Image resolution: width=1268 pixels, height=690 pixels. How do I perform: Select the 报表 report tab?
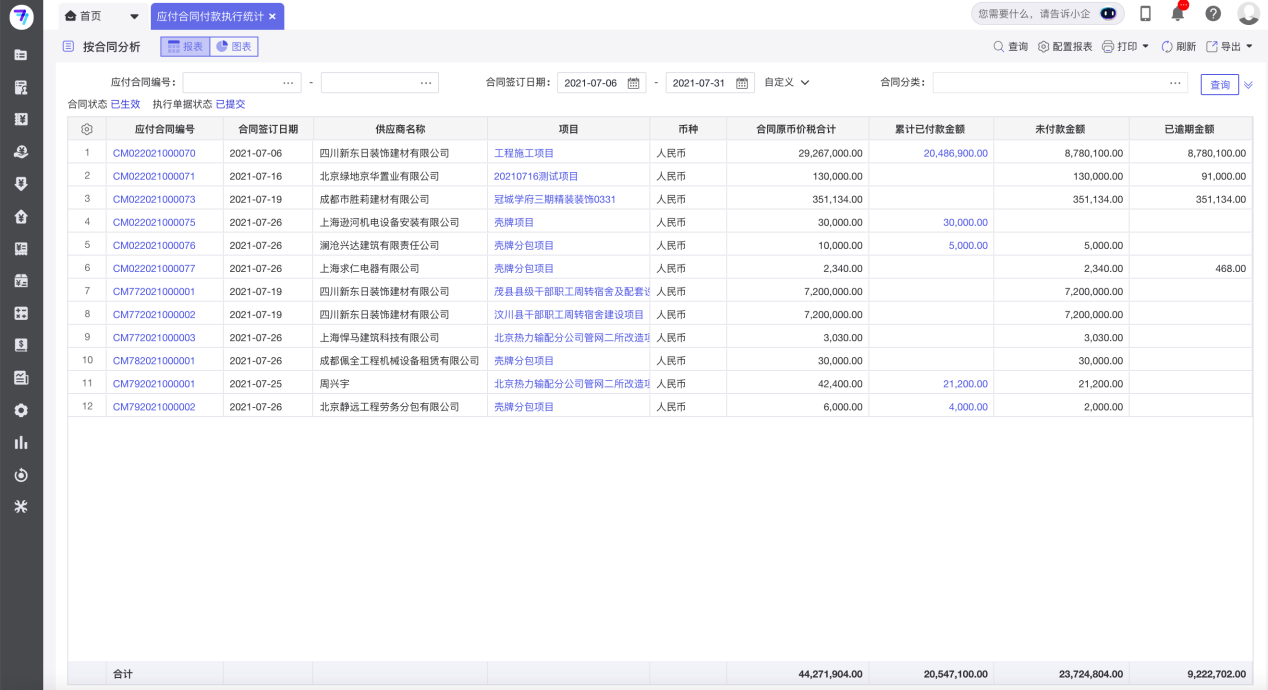pos(184,46)
